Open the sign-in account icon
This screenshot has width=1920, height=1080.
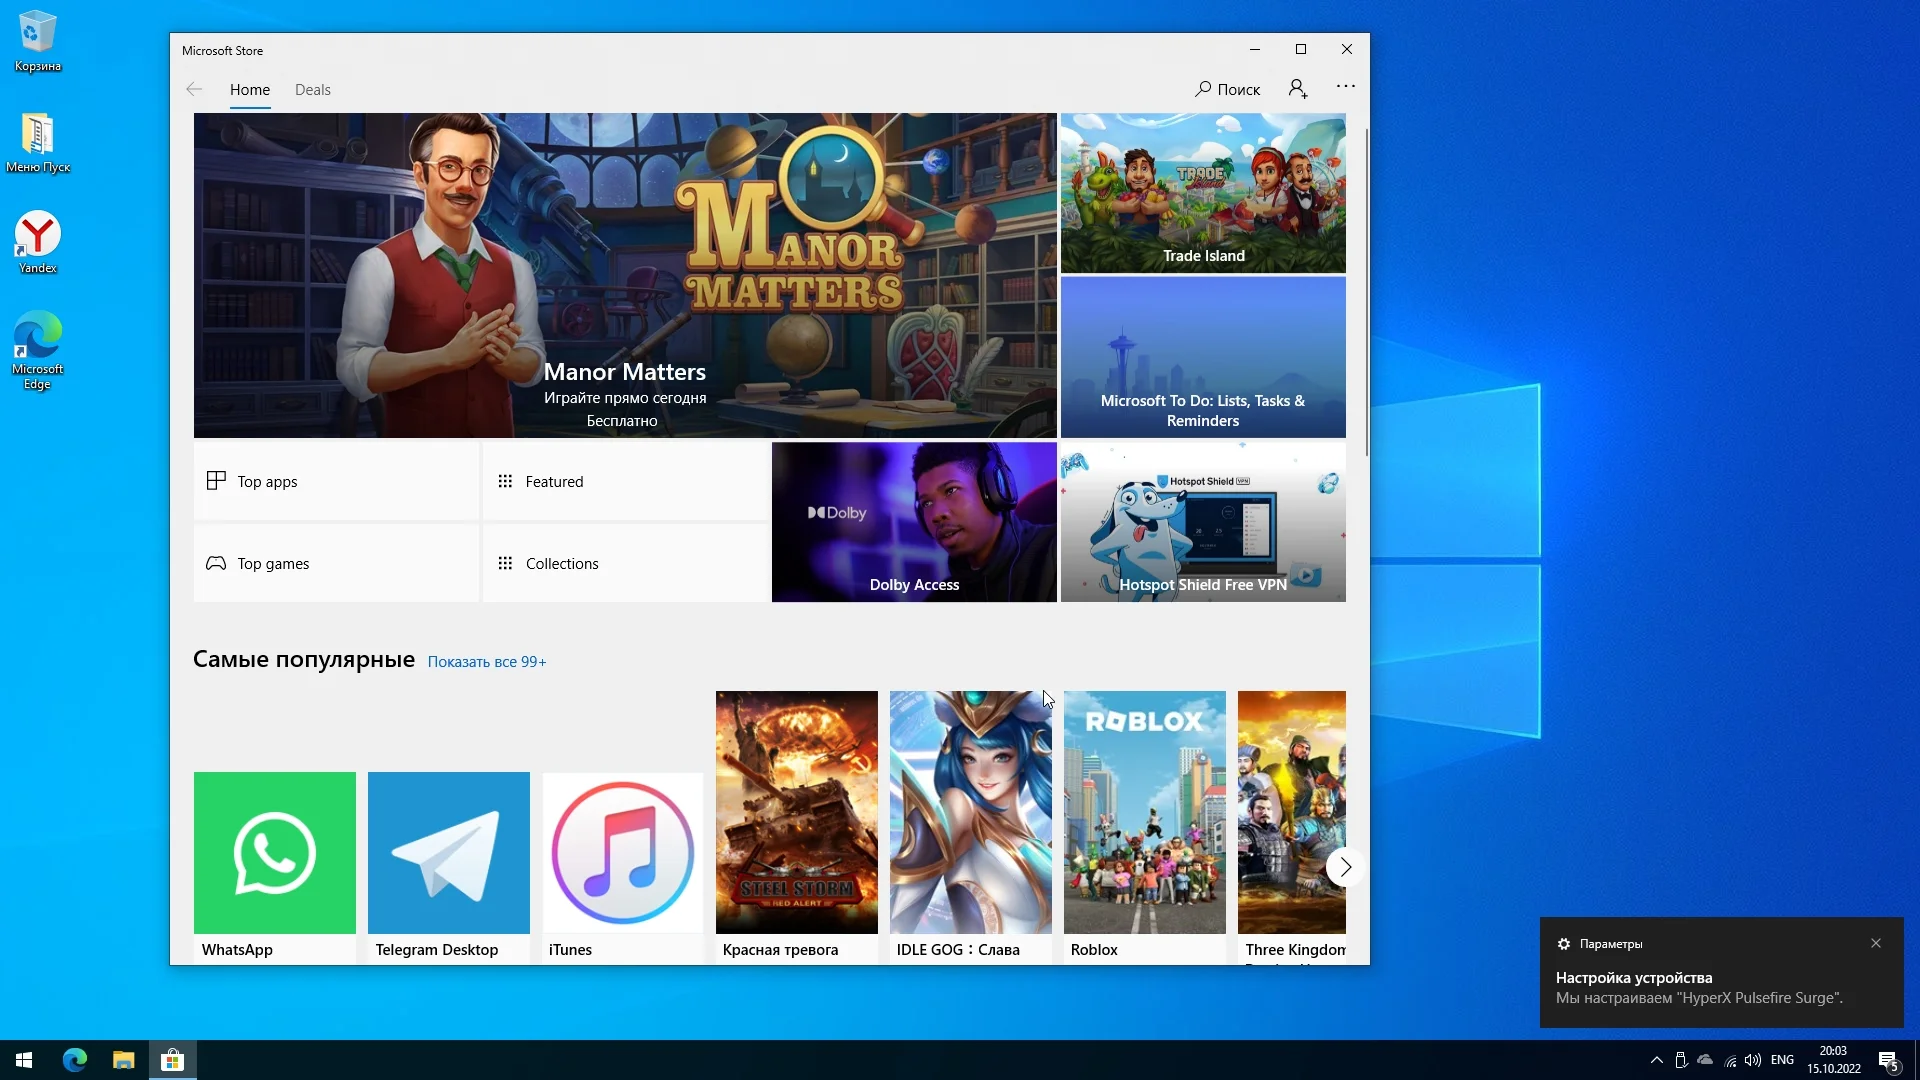(1297, 89)
